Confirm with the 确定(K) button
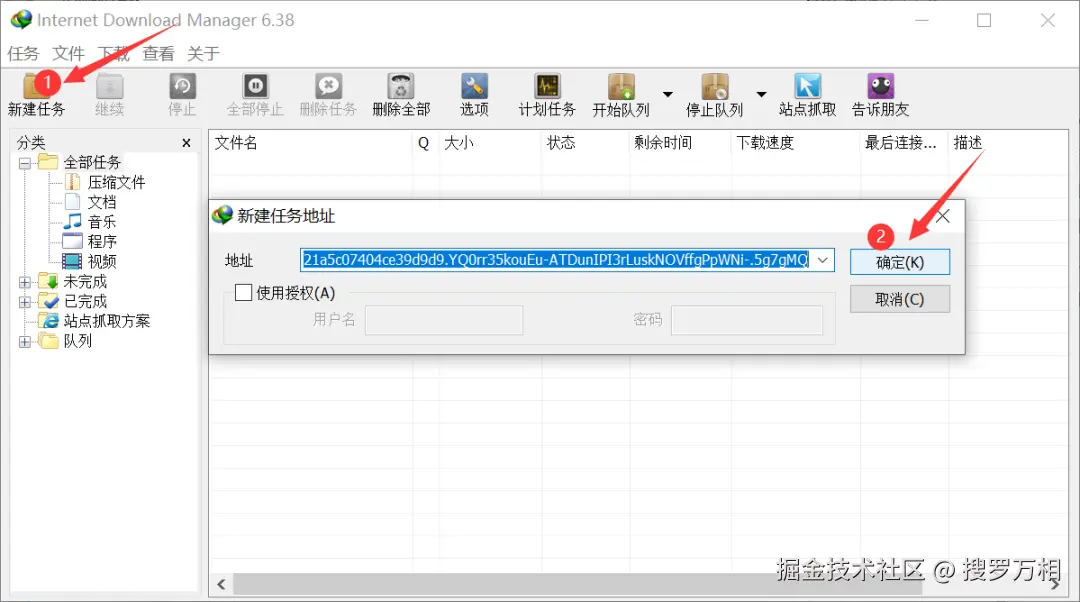Viewport: 1080px width, 602px height. [x=900, y=262]
